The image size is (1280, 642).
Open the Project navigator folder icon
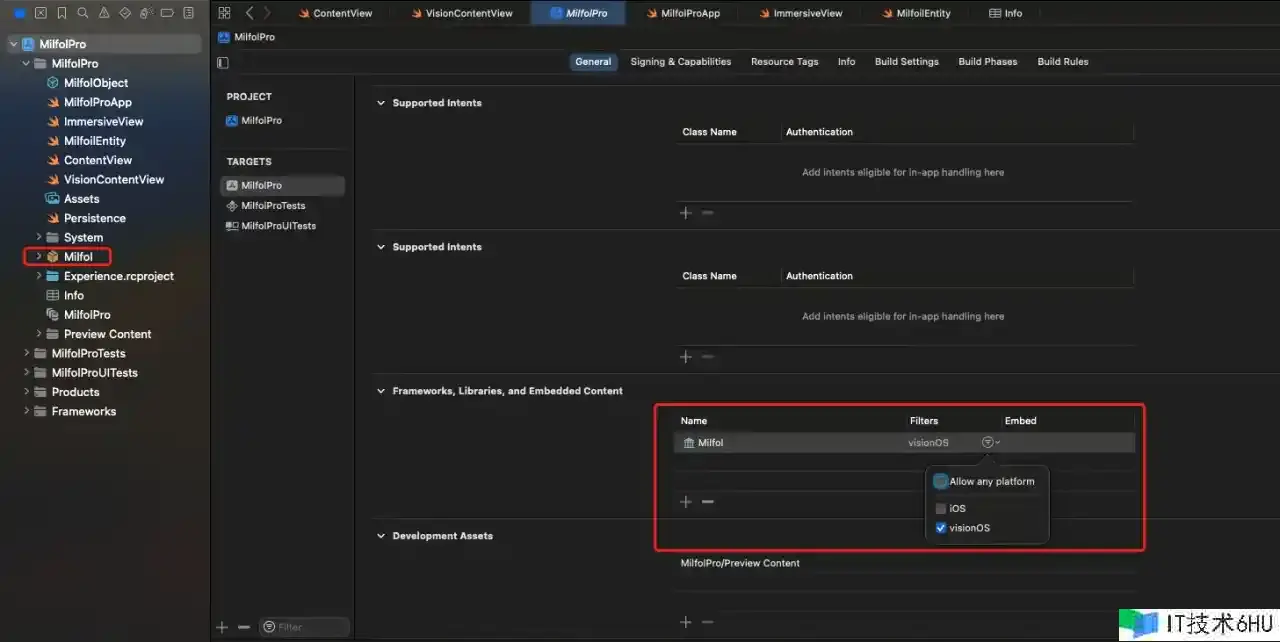[19, 13]
